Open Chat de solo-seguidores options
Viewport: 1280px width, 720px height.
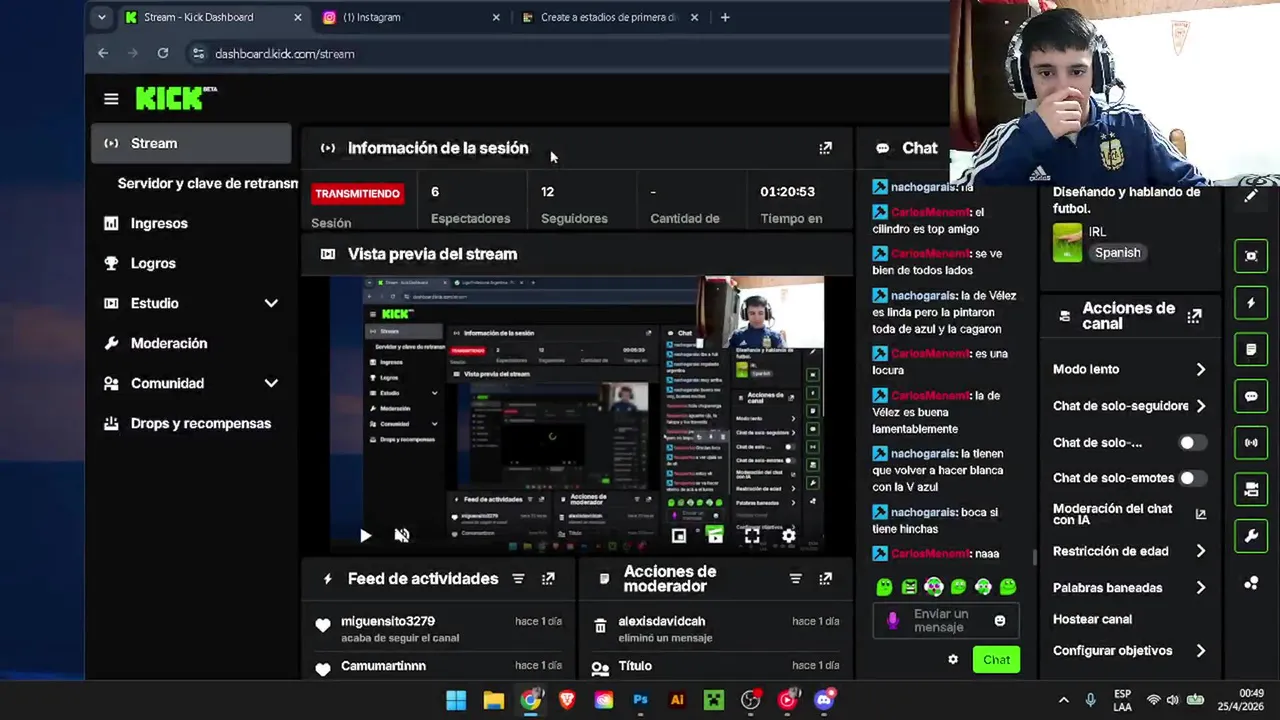pos(1129,406)
